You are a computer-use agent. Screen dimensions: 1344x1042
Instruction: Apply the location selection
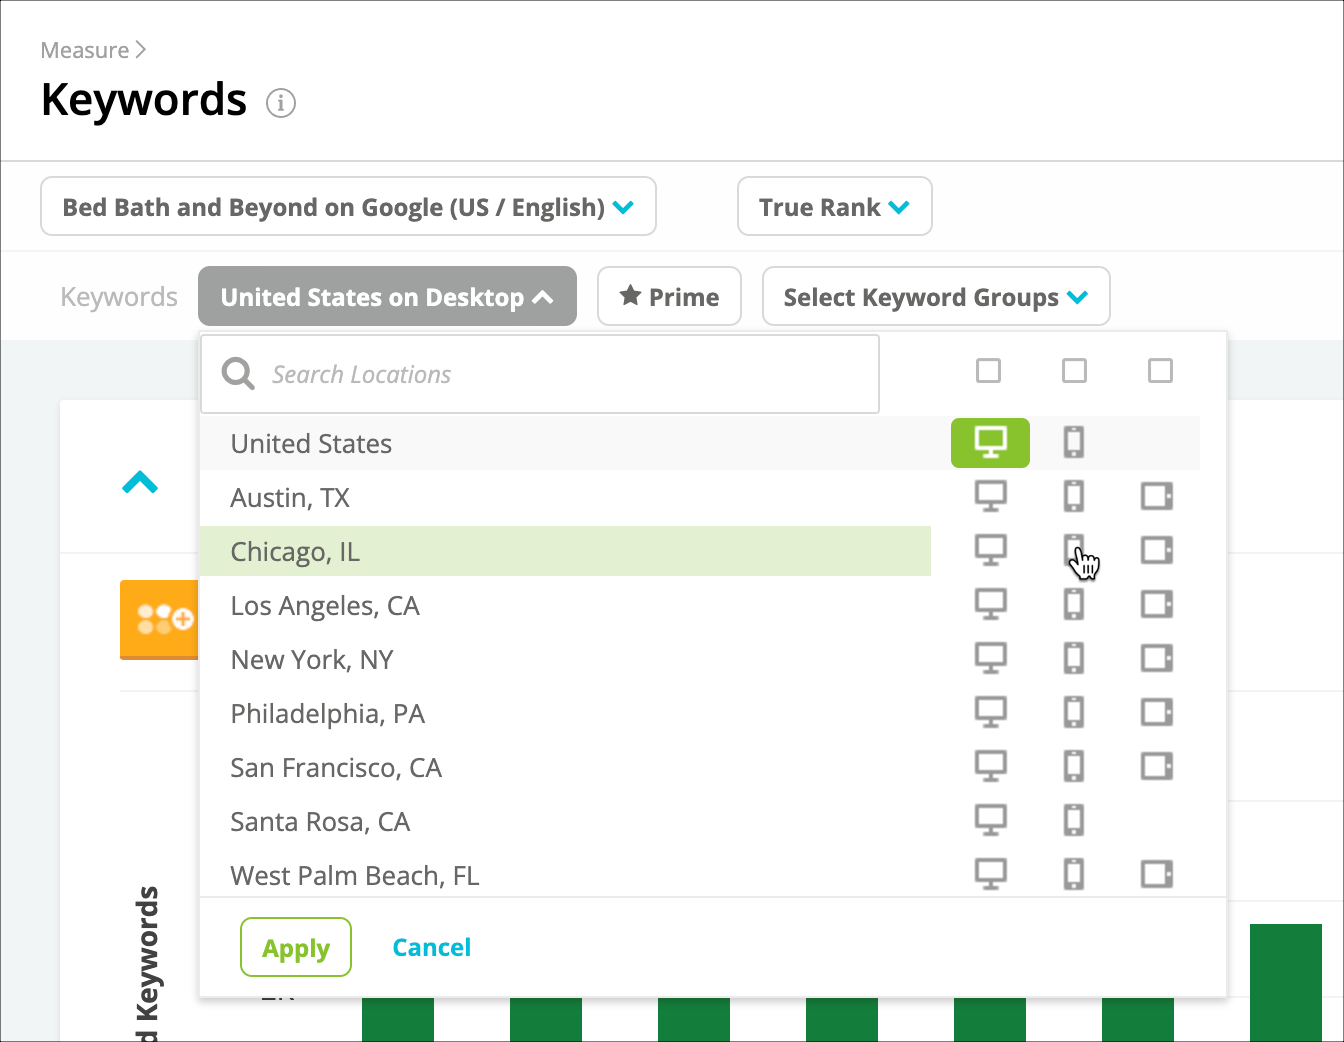pos(296,947)
